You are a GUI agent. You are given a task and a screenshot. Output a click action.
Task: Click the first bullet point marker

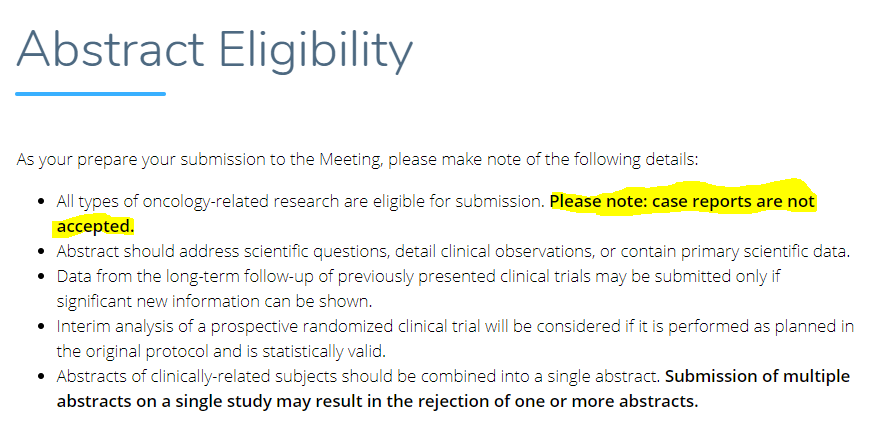[x=40, y=201]
